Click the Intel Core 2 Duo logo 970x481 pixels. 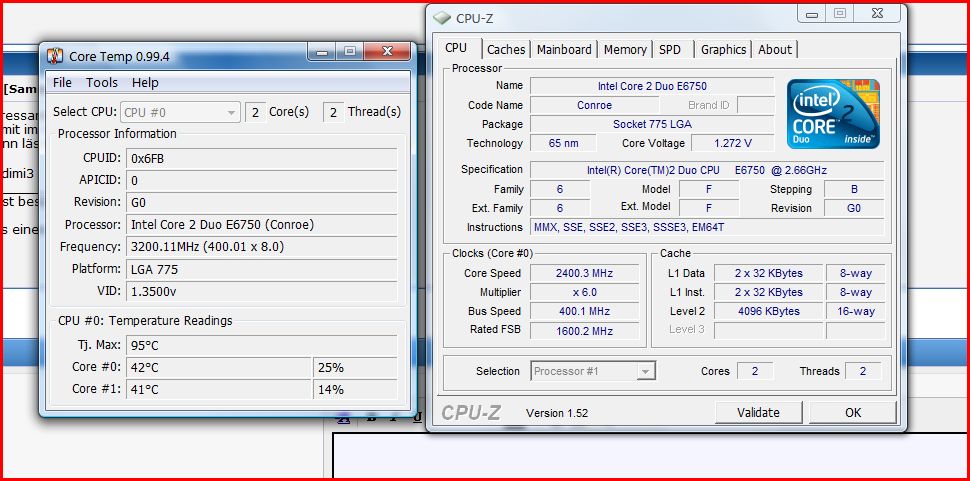tap(833, 114)
